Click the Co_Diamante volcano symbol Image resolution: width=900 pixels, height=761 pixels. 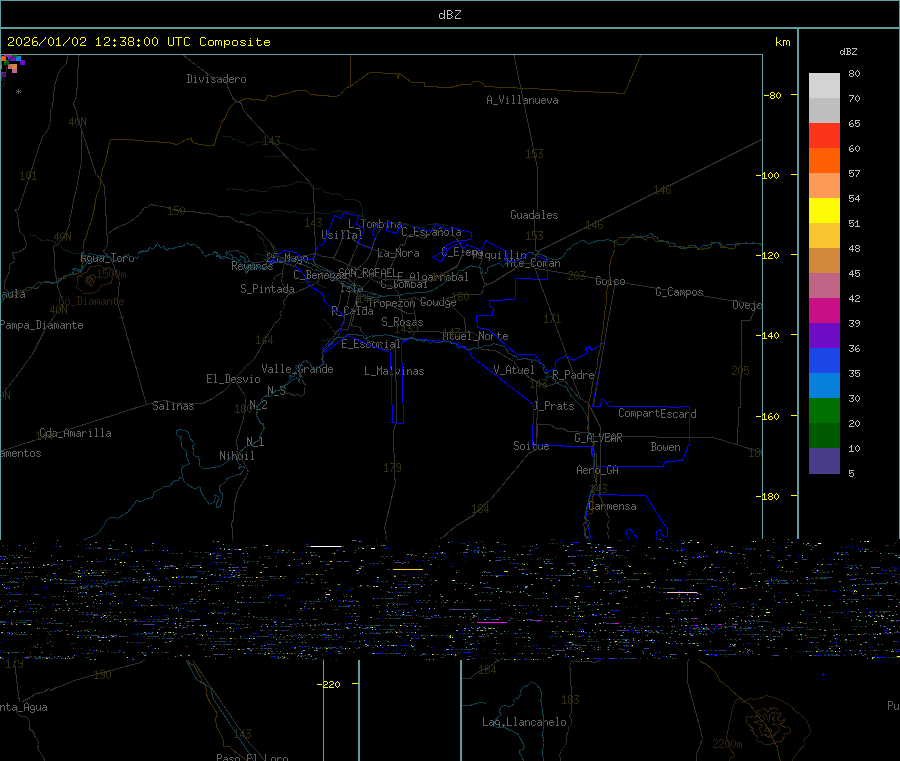click(x=91, y=280)
